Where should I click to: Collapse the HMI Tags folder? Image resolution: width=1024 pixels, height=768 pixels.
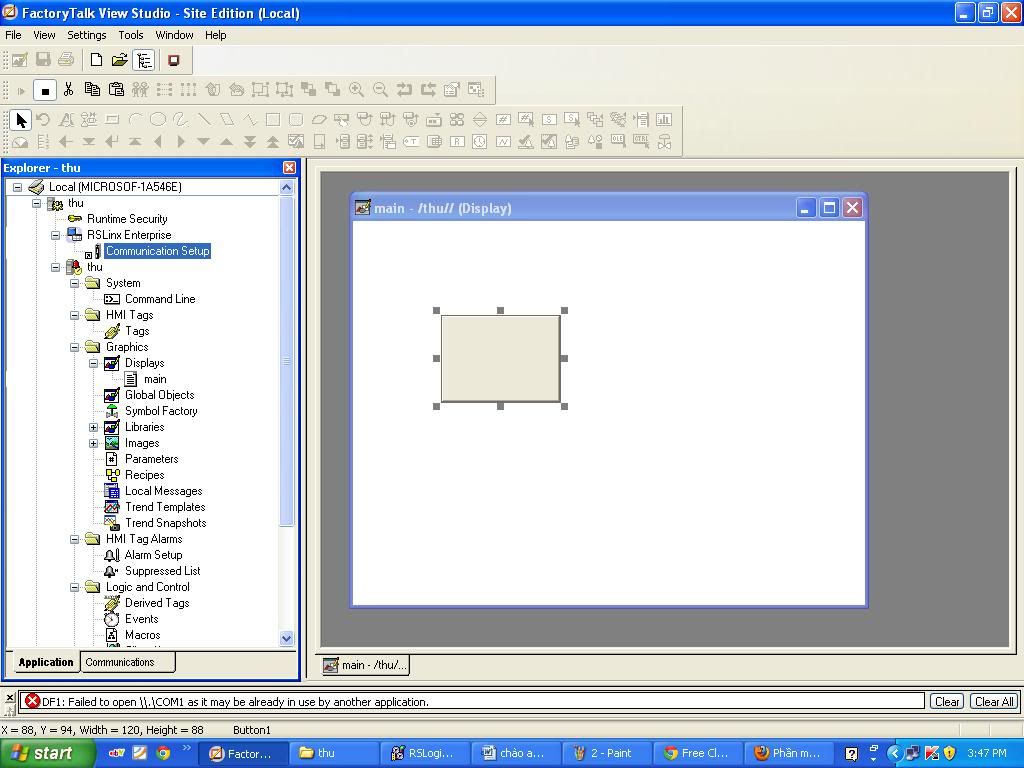point(74,315)
